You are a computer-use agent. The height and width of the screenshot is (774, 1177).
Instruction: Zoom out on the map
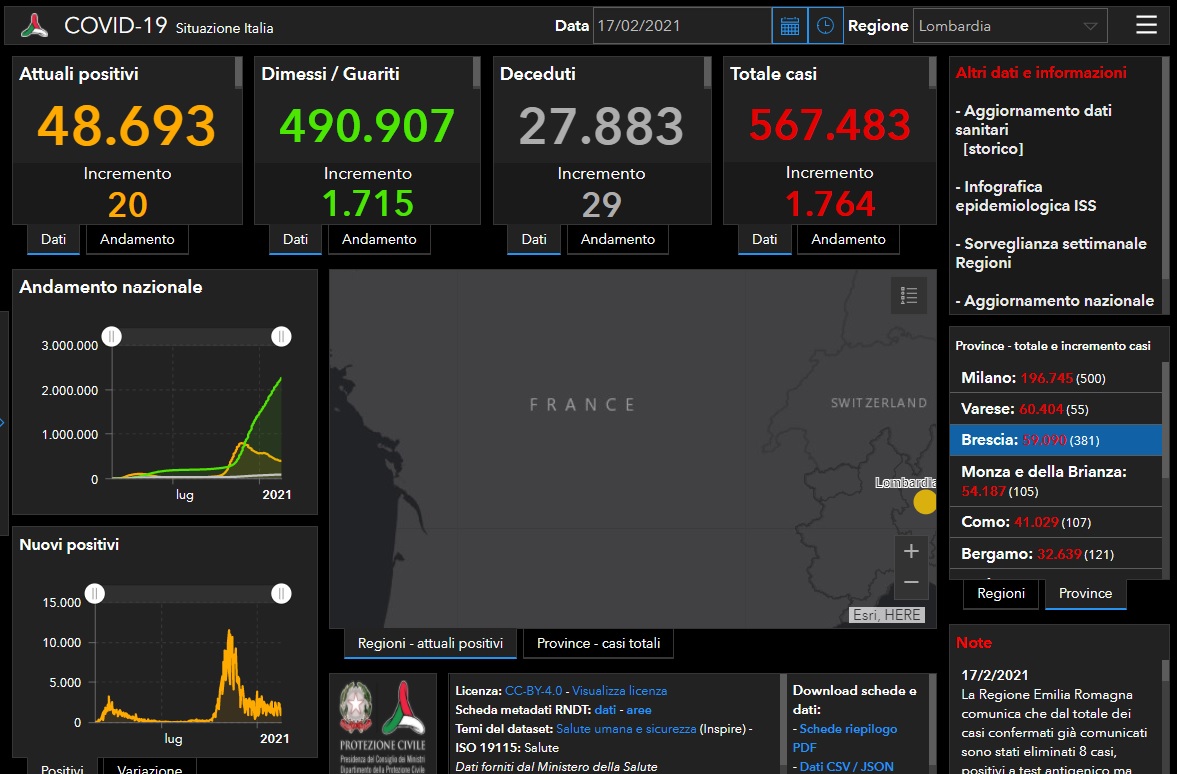point(910,582)
